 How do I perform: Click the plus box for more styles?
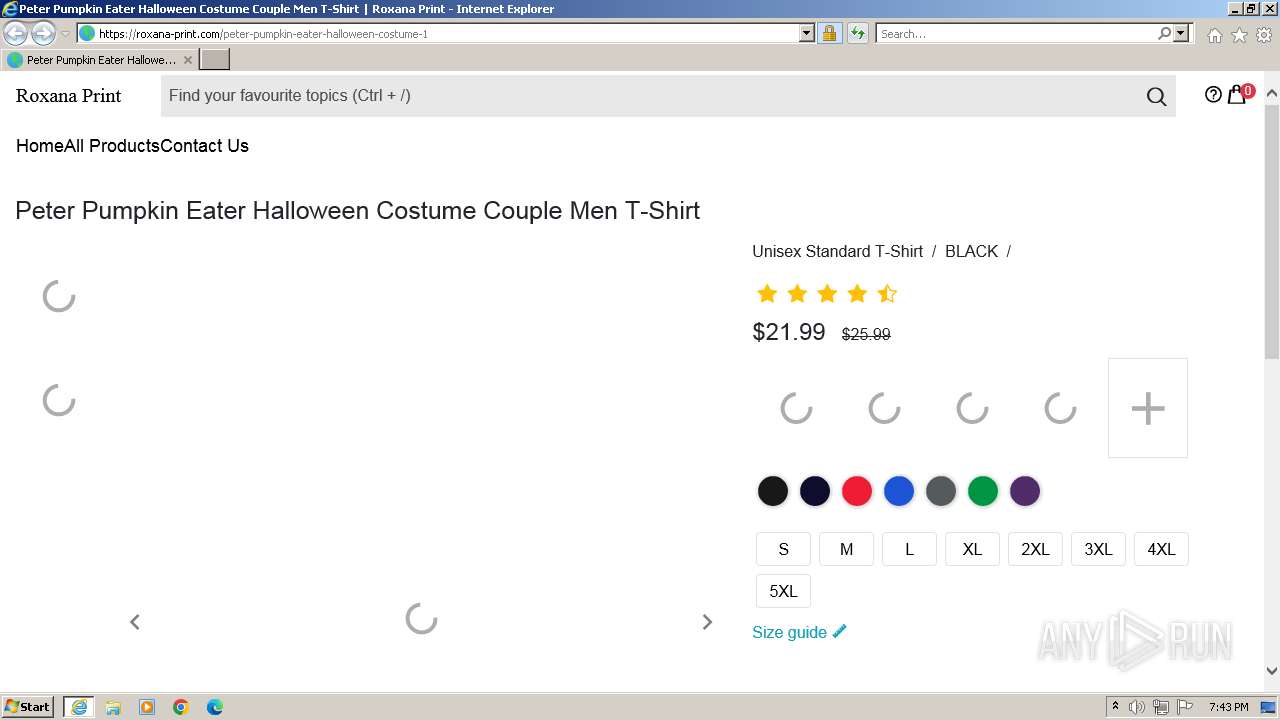click(1148, 408)
